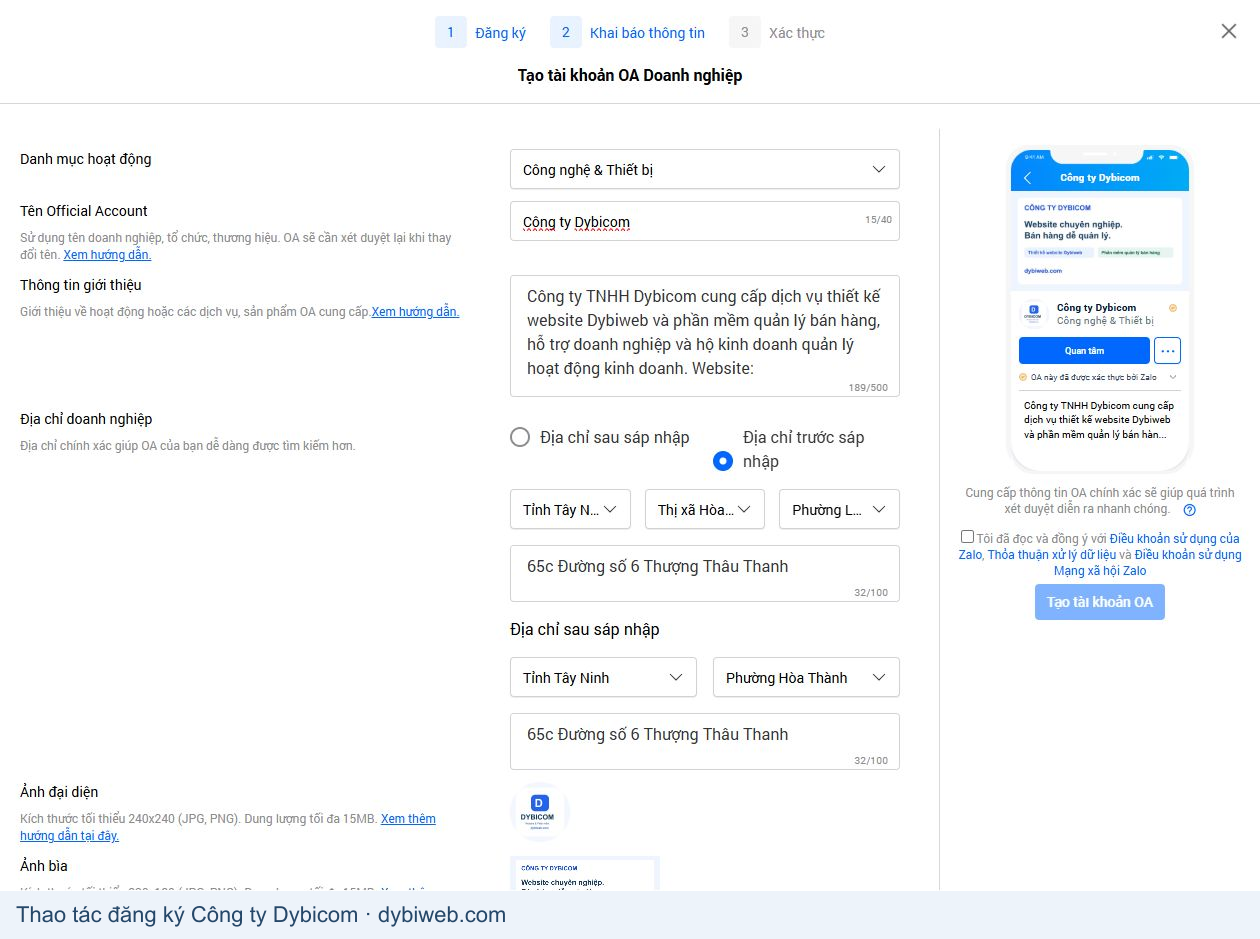1260x939 pixels.
Task: Click 'Quan tâm' button in phone preview
Action: click(1084, 351)
